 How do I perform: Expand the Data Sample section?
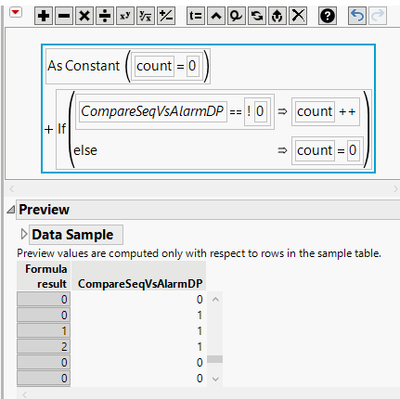24,234
